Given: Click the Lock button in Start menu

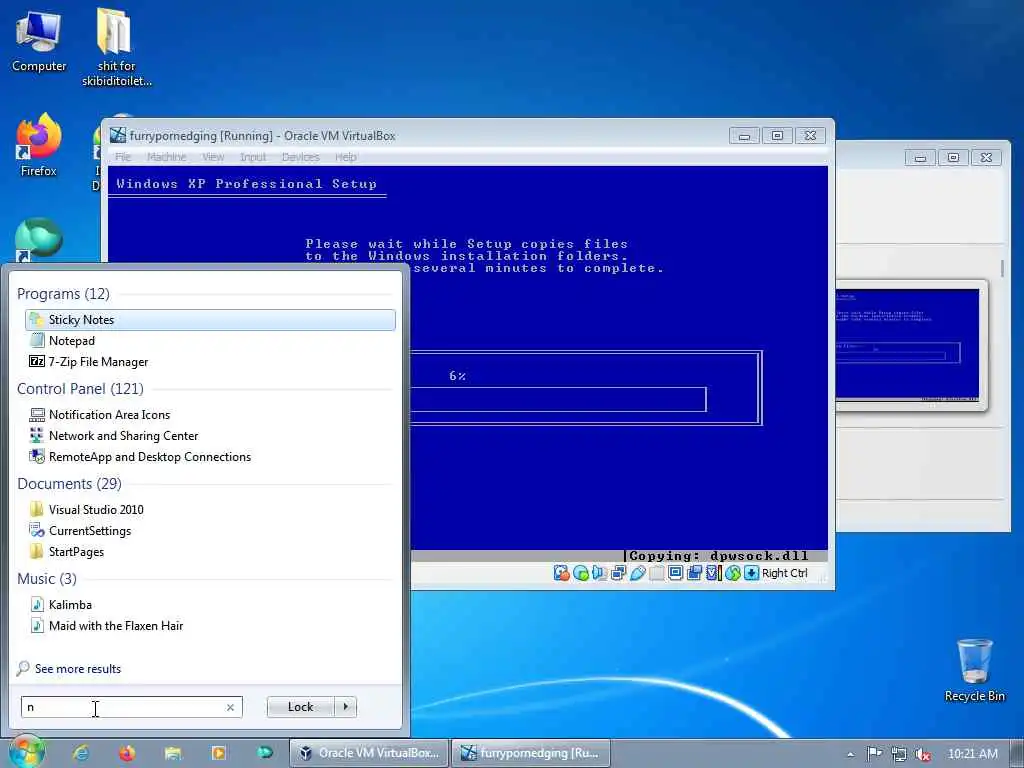Looking at the screenshot, I should pyautogui.click(x=300, y=707).
